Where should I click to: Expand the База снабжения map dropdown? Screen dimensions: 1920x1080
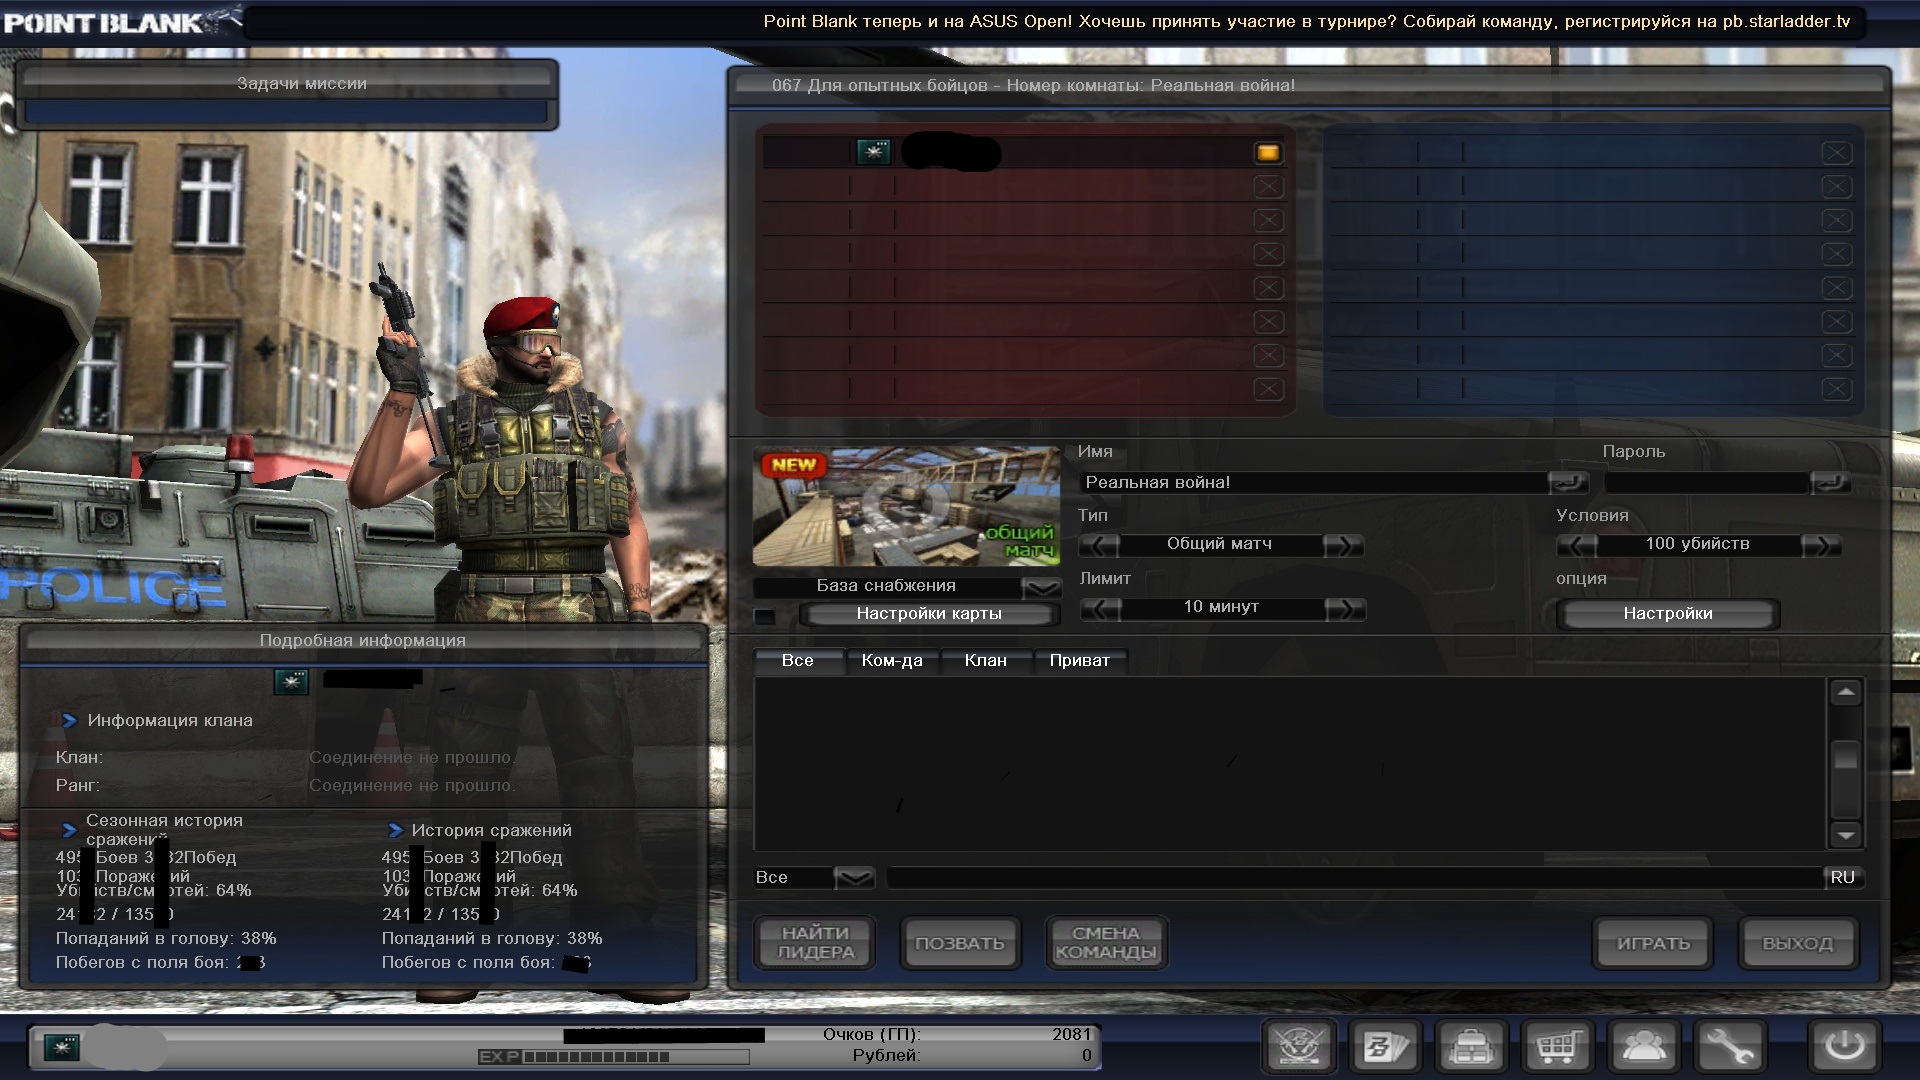(1042, 587)
